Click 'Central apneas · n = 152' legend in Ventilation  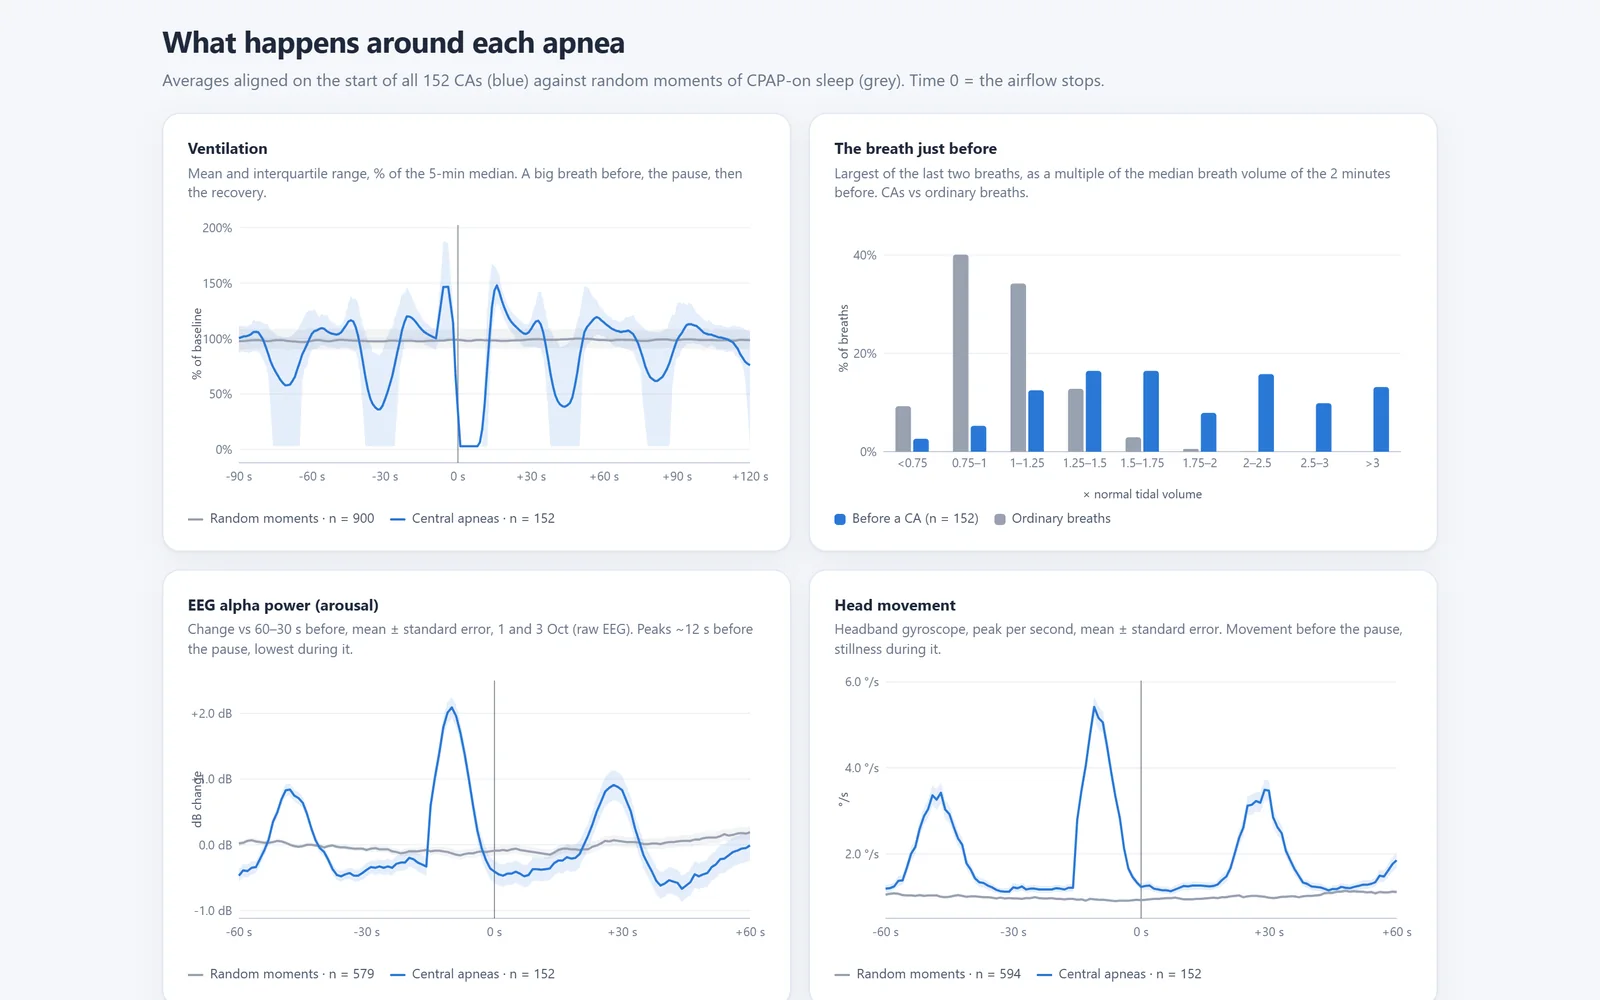(472, 518)
